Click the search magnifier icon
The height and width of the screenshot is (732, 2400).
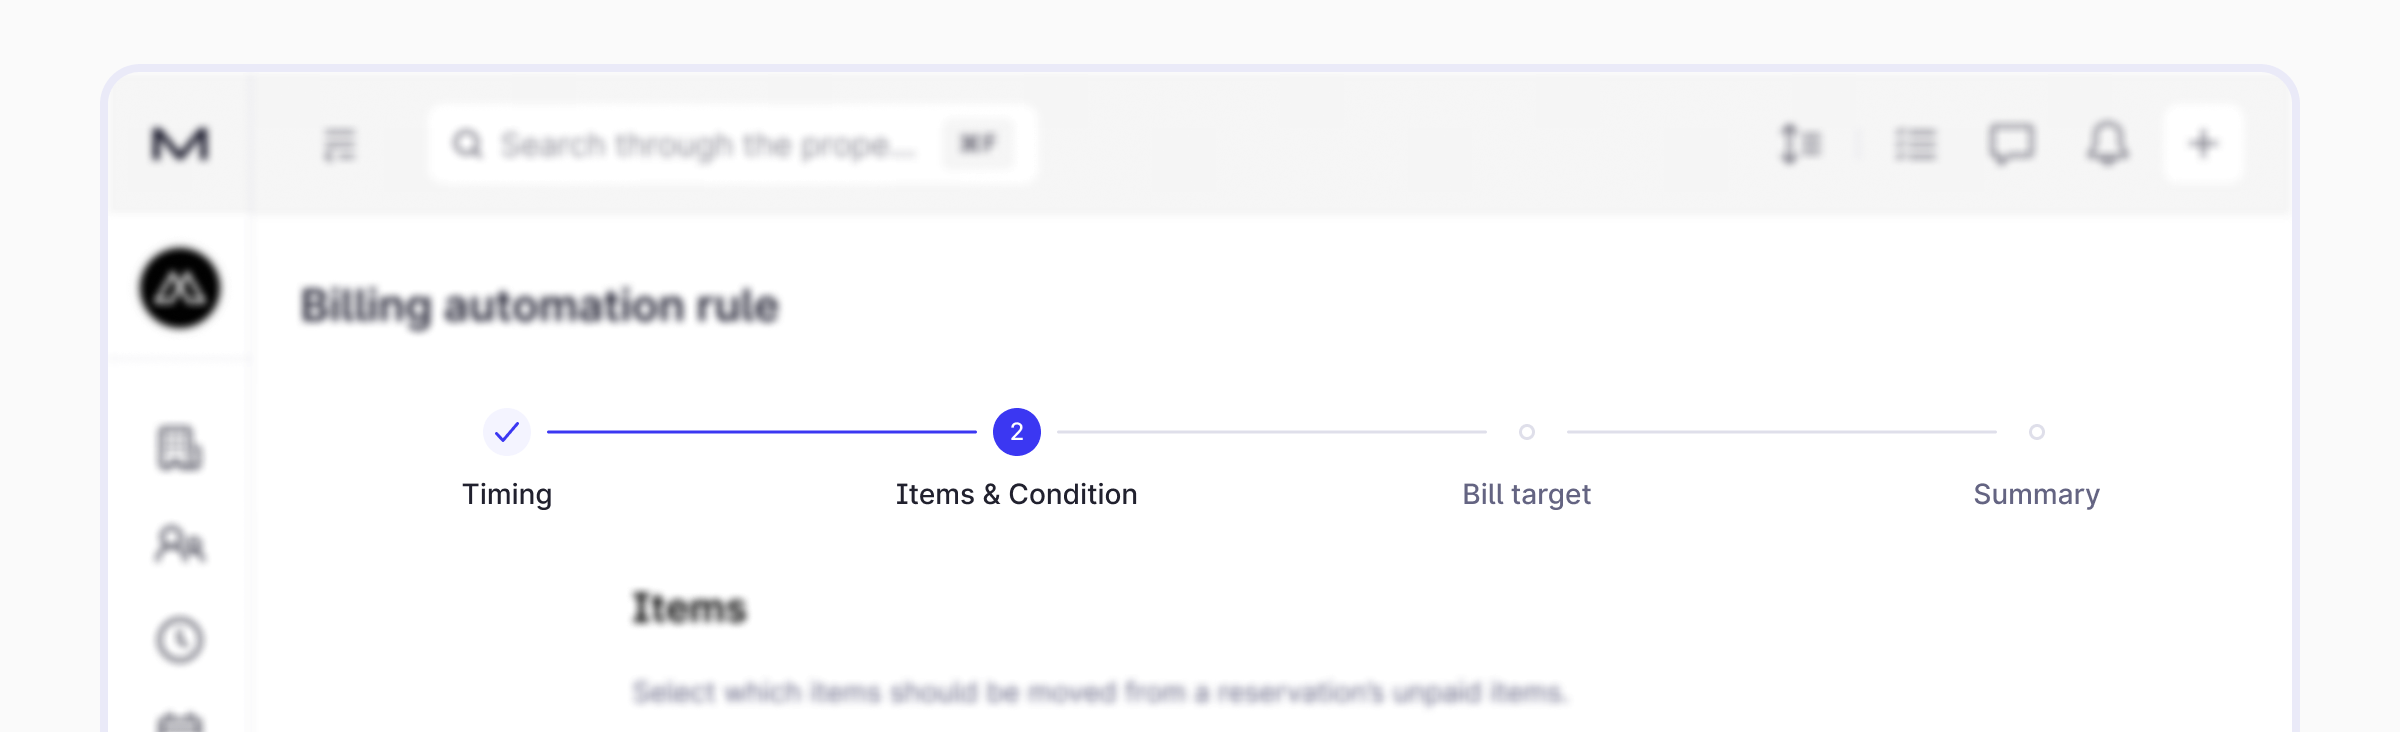point(467,145)
